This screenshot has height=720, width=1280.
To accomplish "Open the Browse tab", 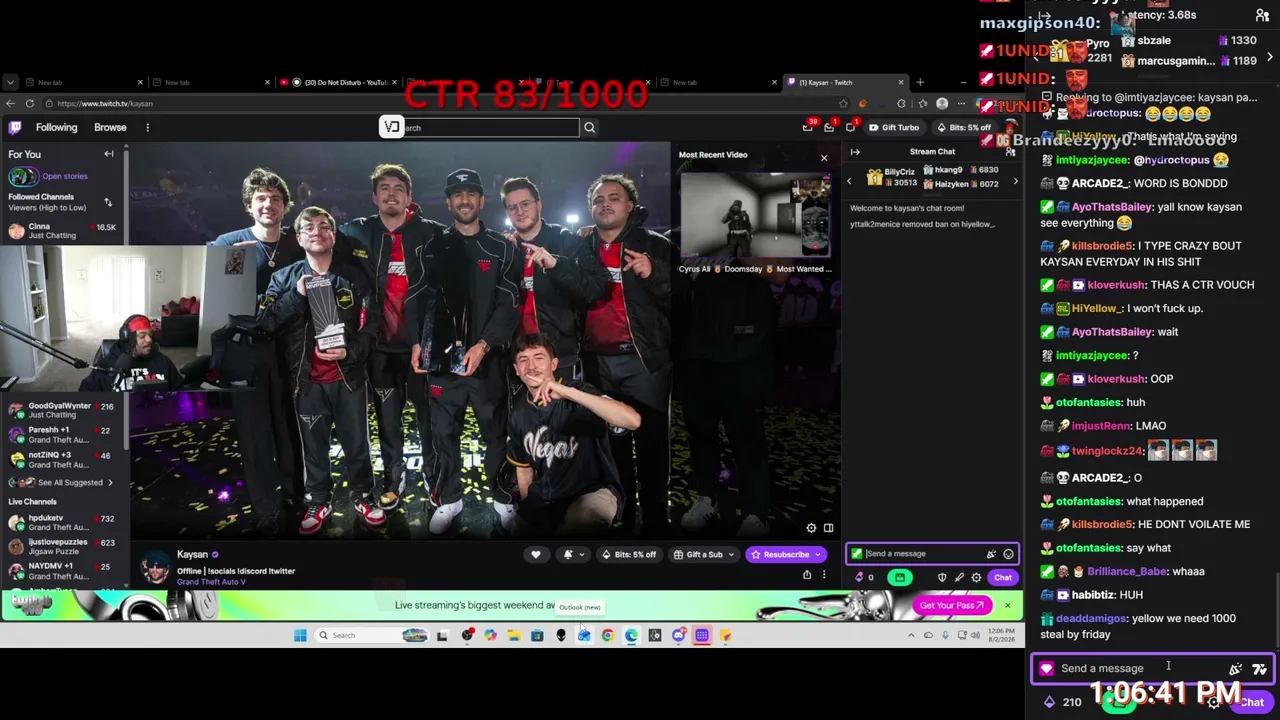I will point(110,128).
